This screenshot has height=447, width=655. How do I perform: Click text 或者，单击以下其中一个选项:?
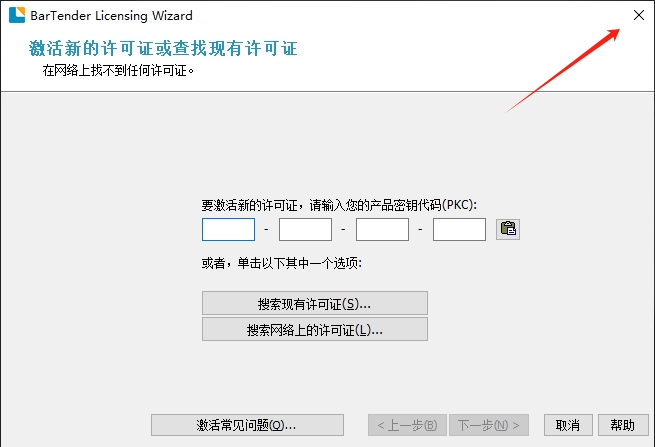click(282, 263)
